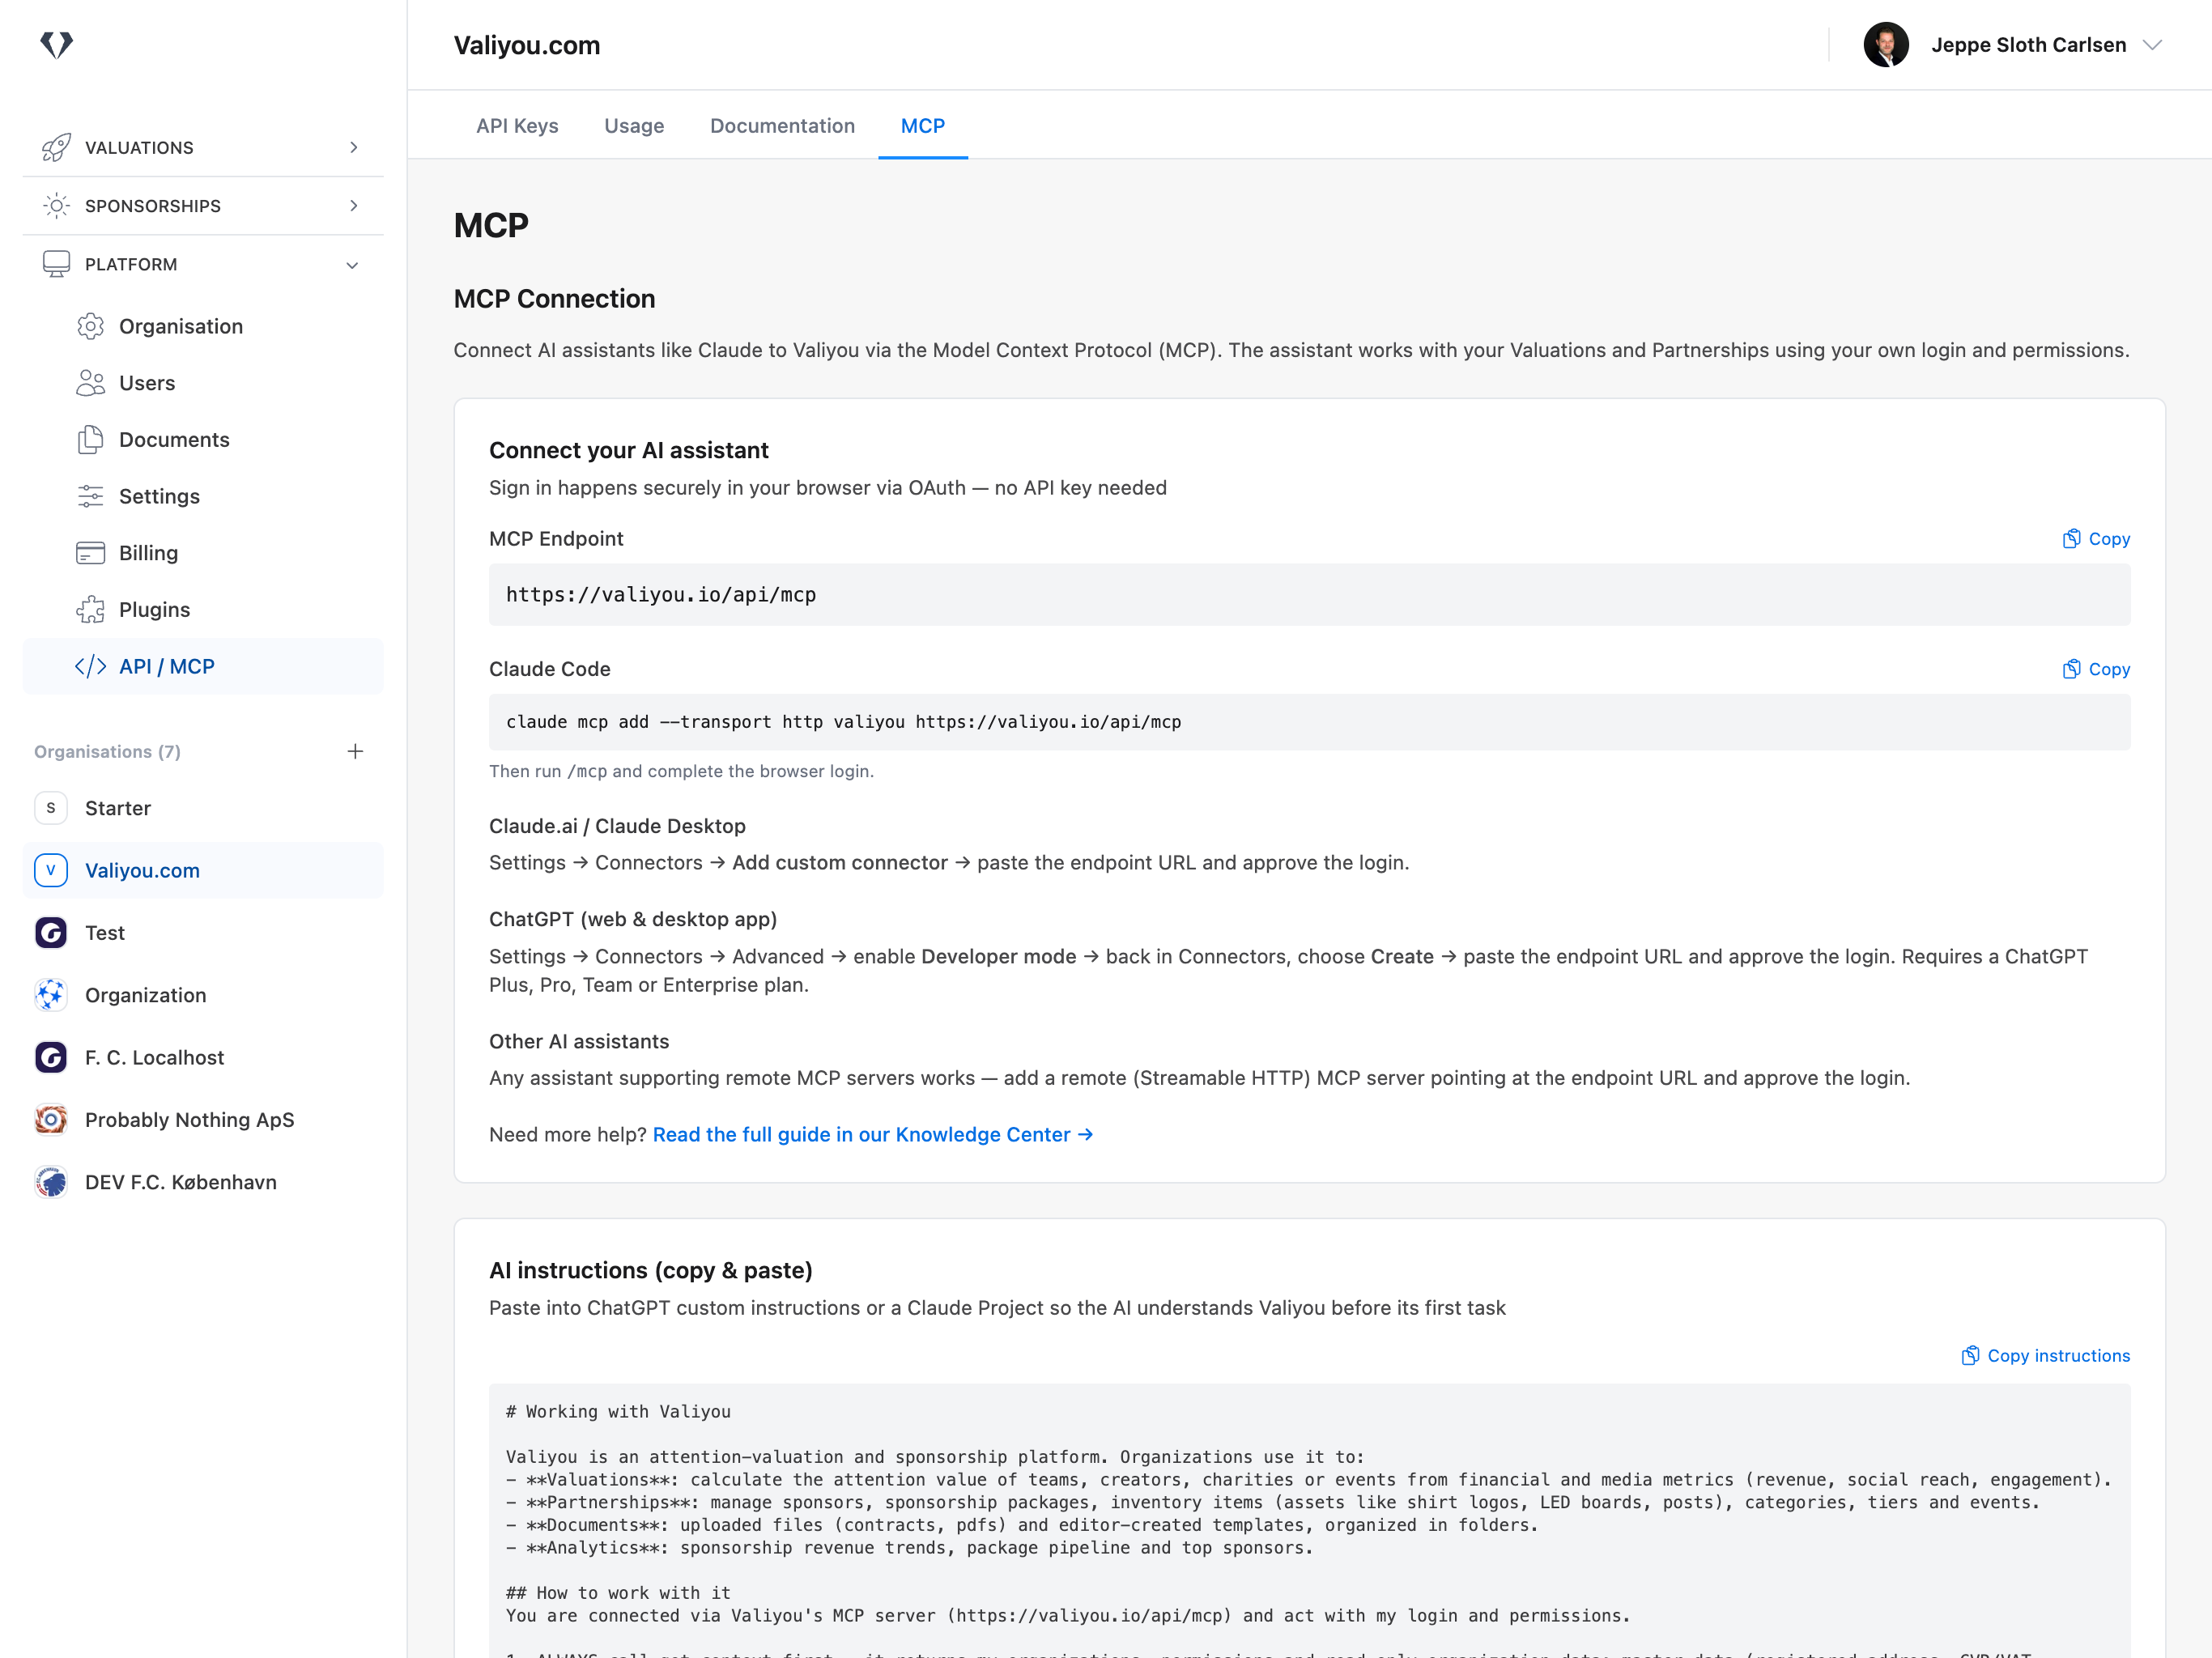This screenshot has width=2212, height=1658.
Task: Copy the MCP Endpoint URL
Action: pyautogui.click(x=2096, y=539)
